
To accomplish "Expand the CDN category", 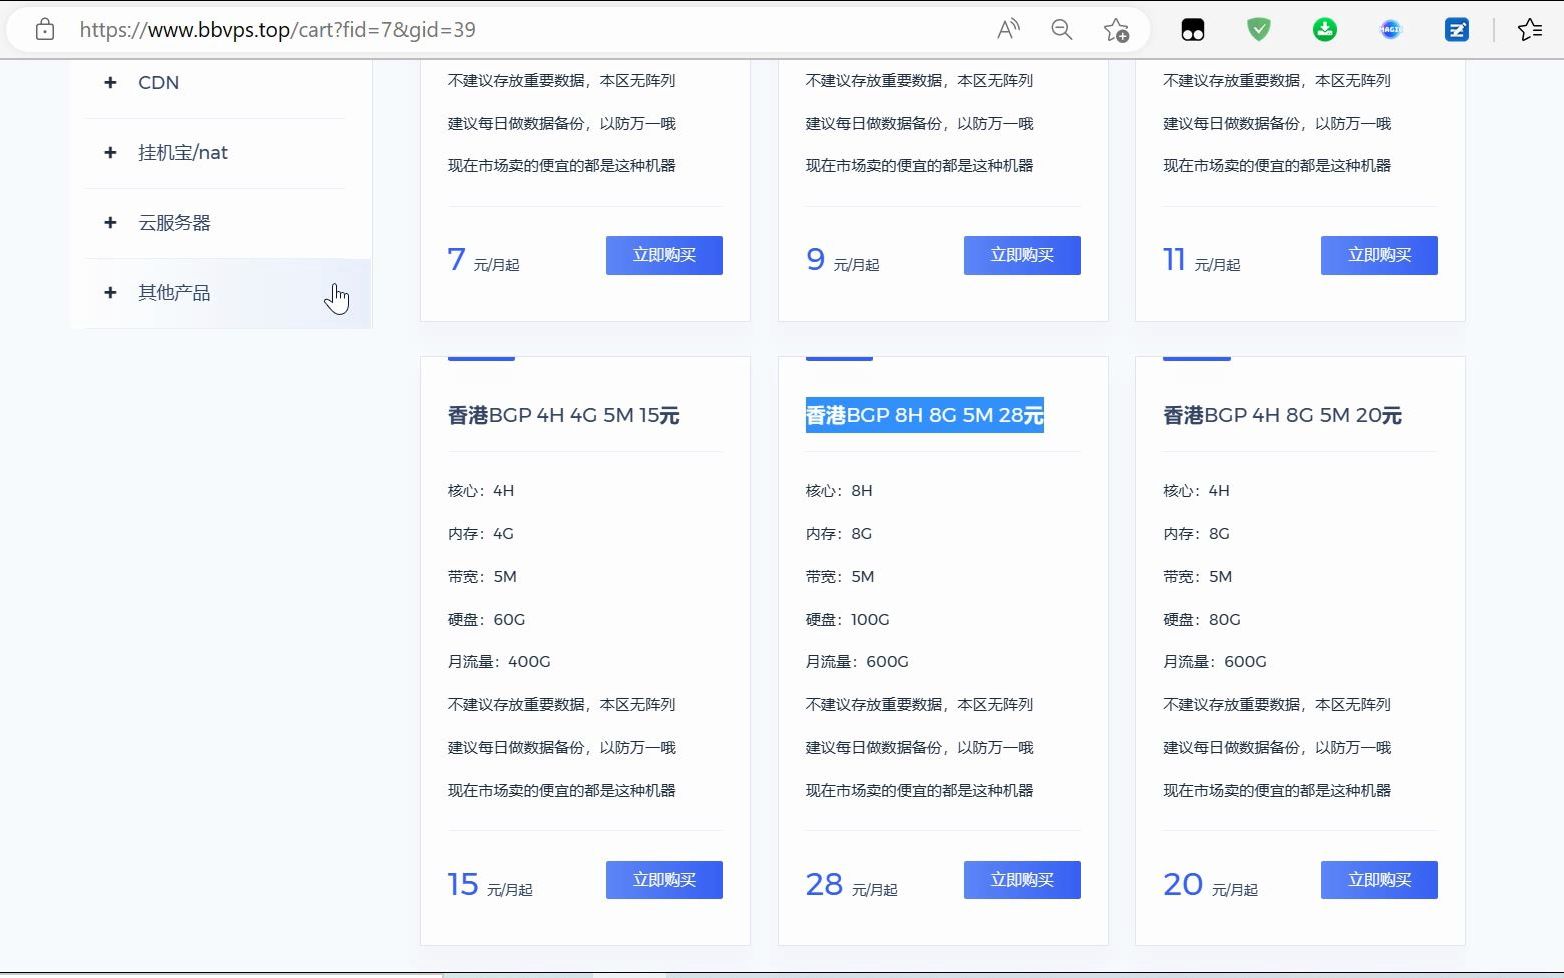I will (110, 83).
